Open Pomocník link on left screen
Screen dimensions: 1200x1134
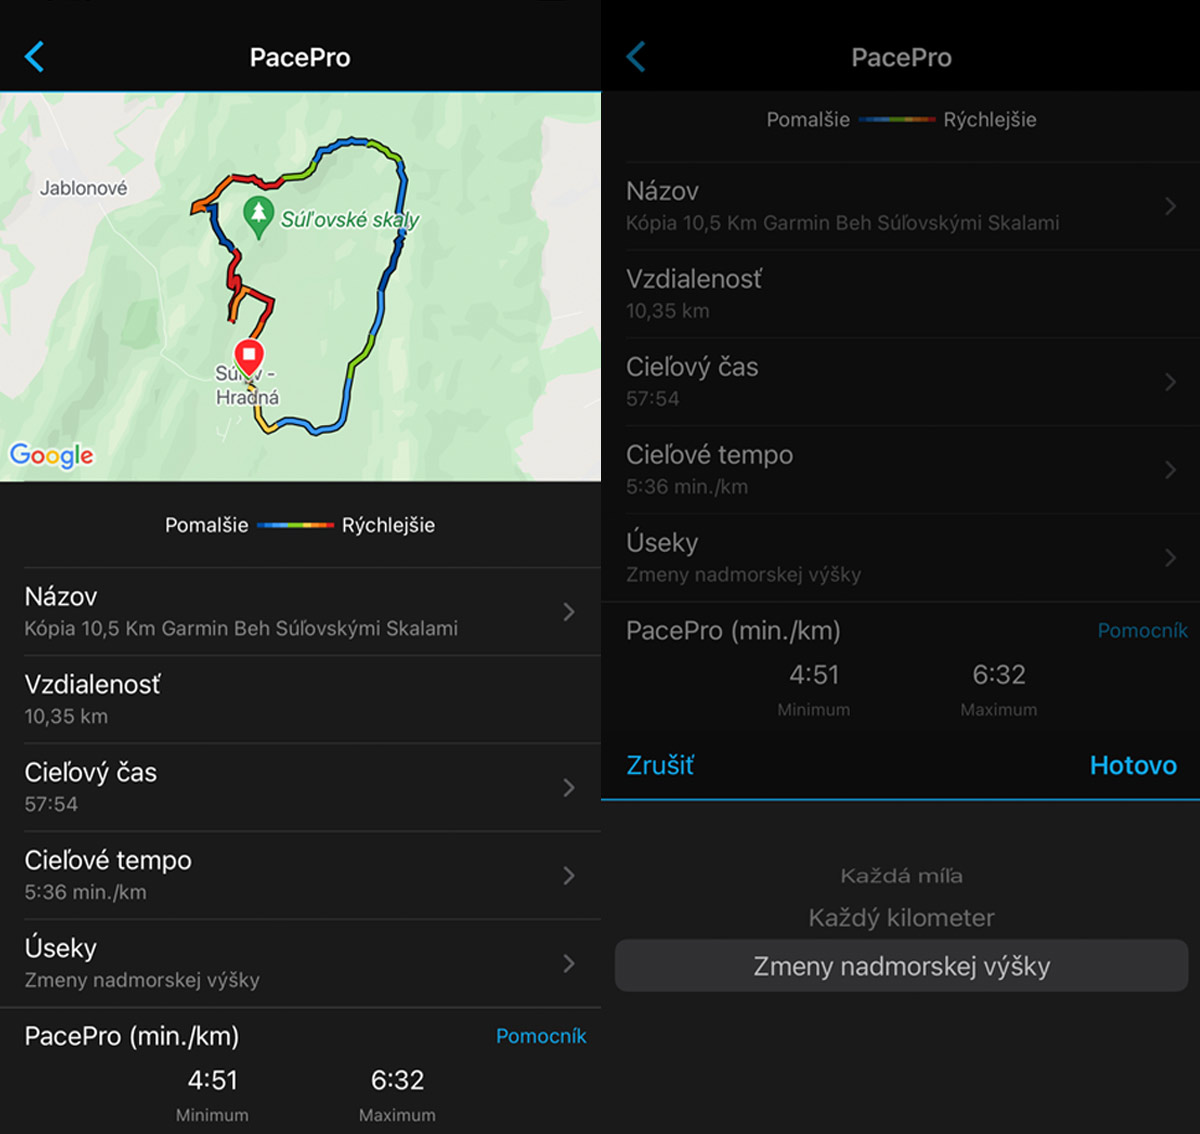click(x=541, y=1036)
